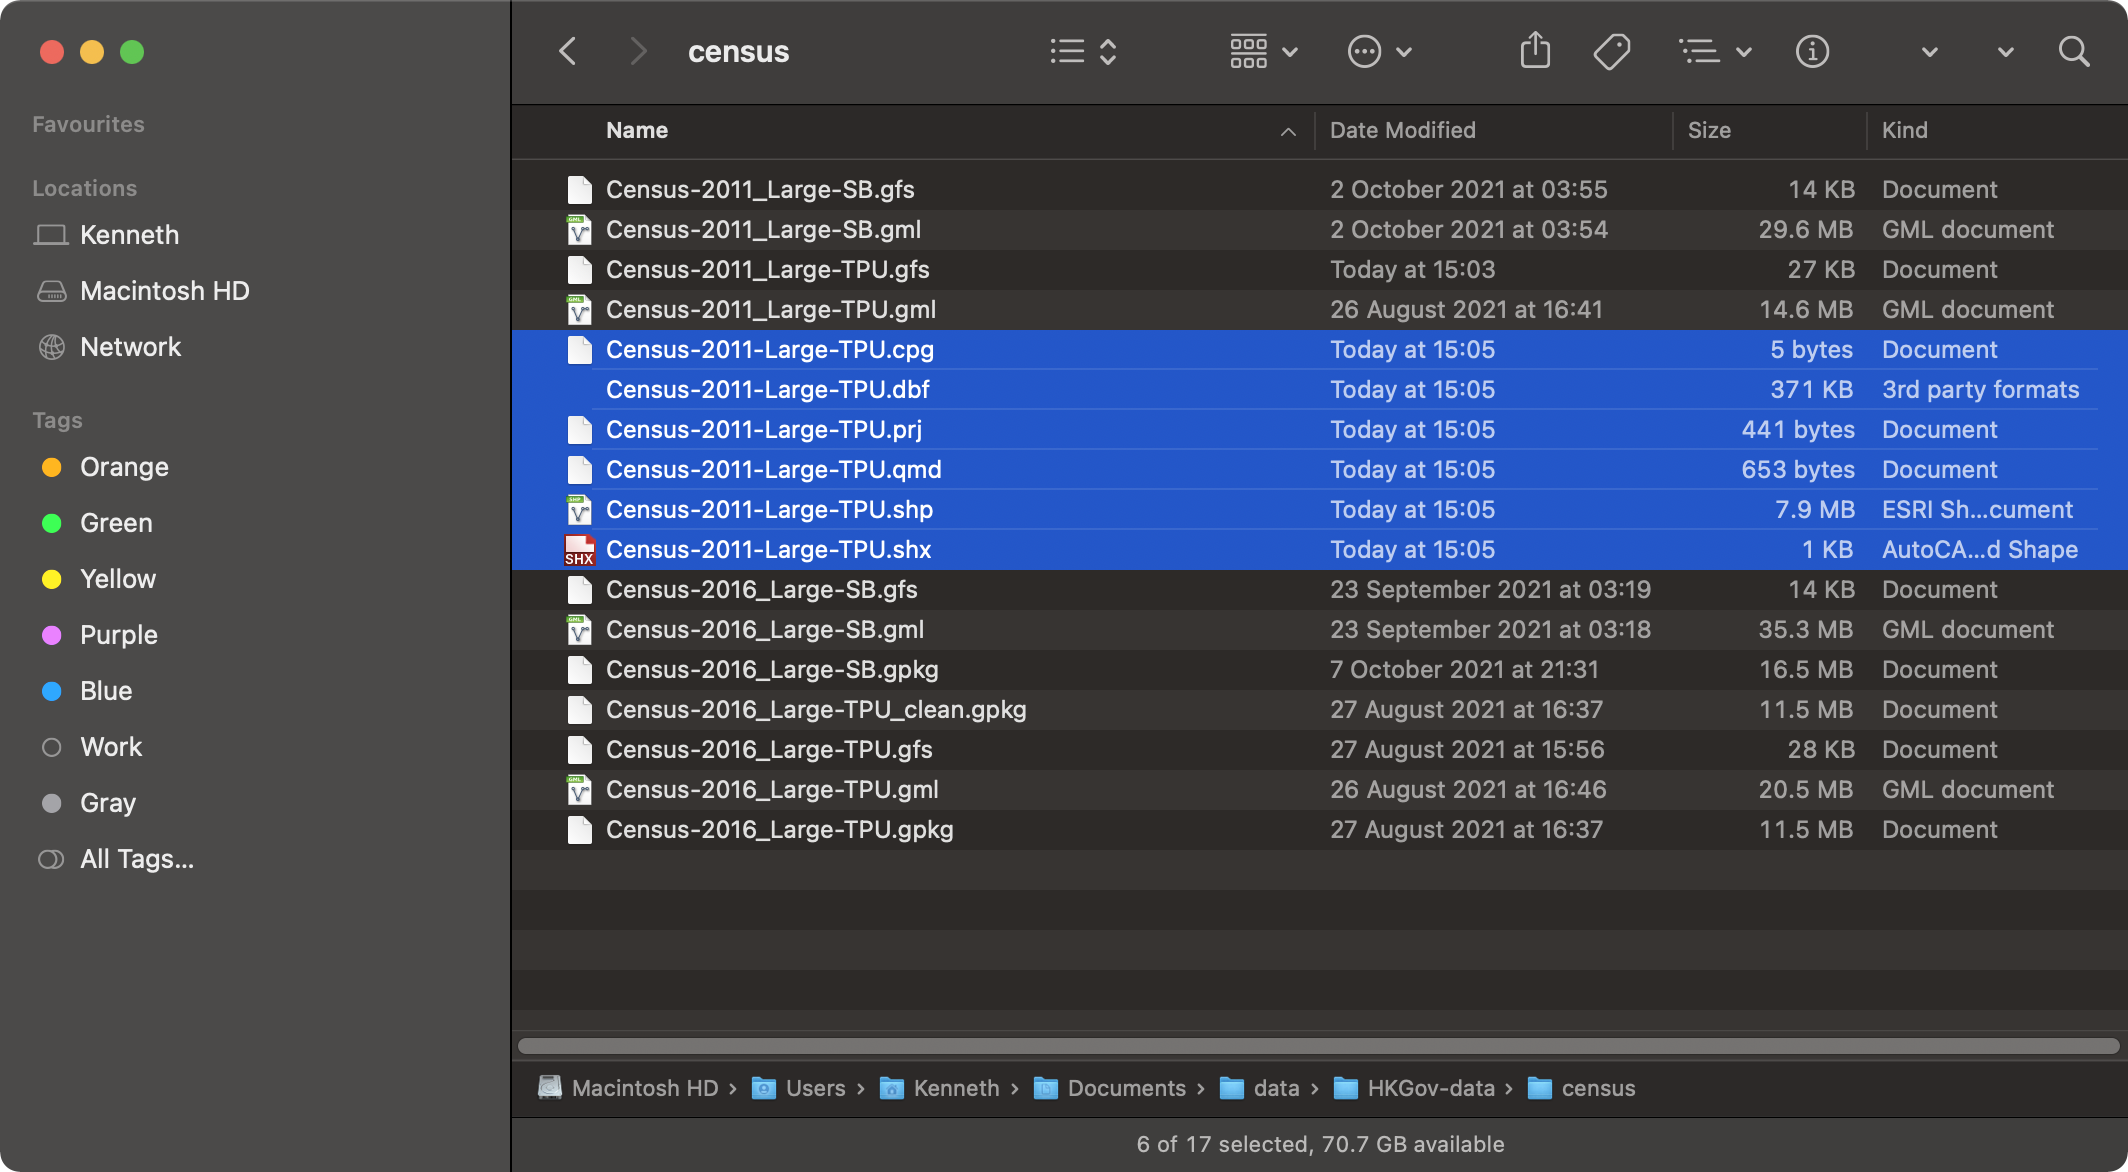Click the Network location in the sidebar
The width and height of the screenshot is (2128, 1172).
click(x=131, y=346)
